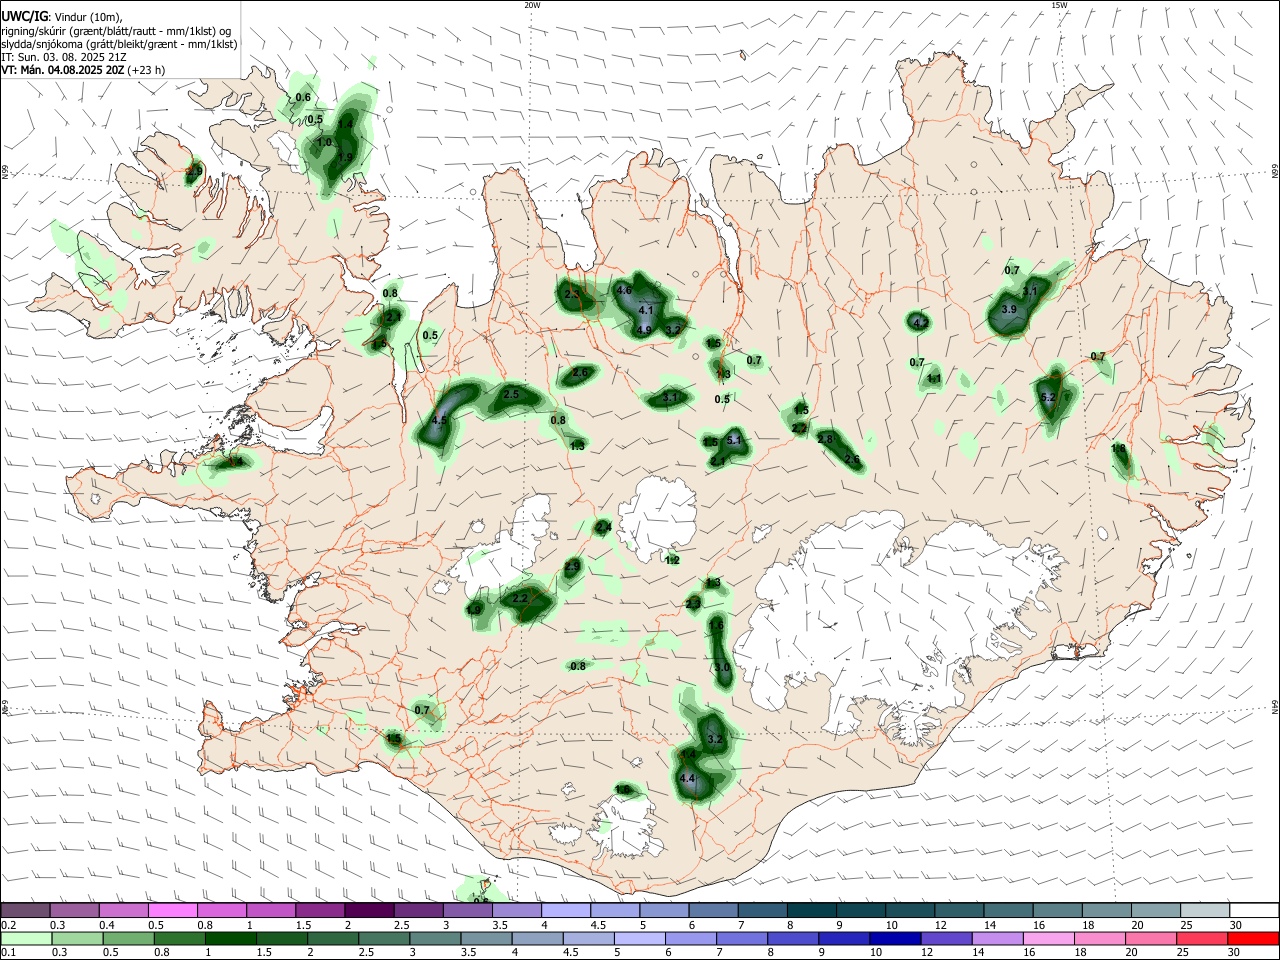Click the UWC/IG title text
This screenshot has width=1280, height=960.
23,17
